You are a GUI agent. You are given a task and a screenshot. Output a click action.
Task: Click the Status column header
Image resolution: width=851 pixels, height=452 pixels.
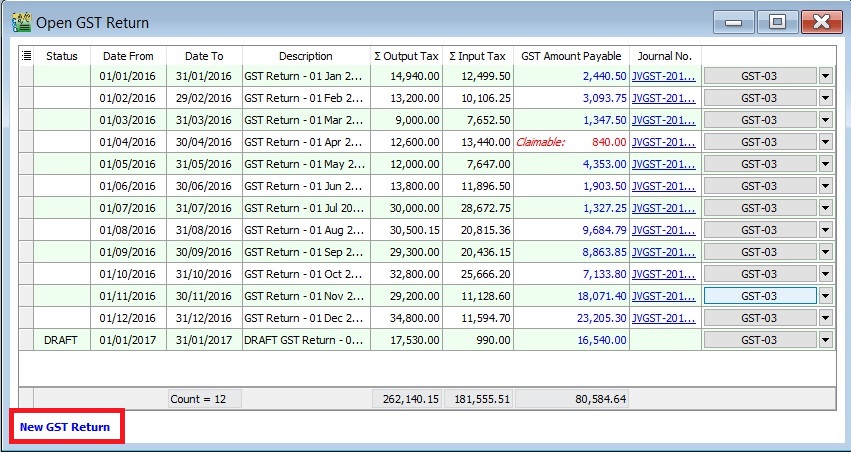click(62, 56)
